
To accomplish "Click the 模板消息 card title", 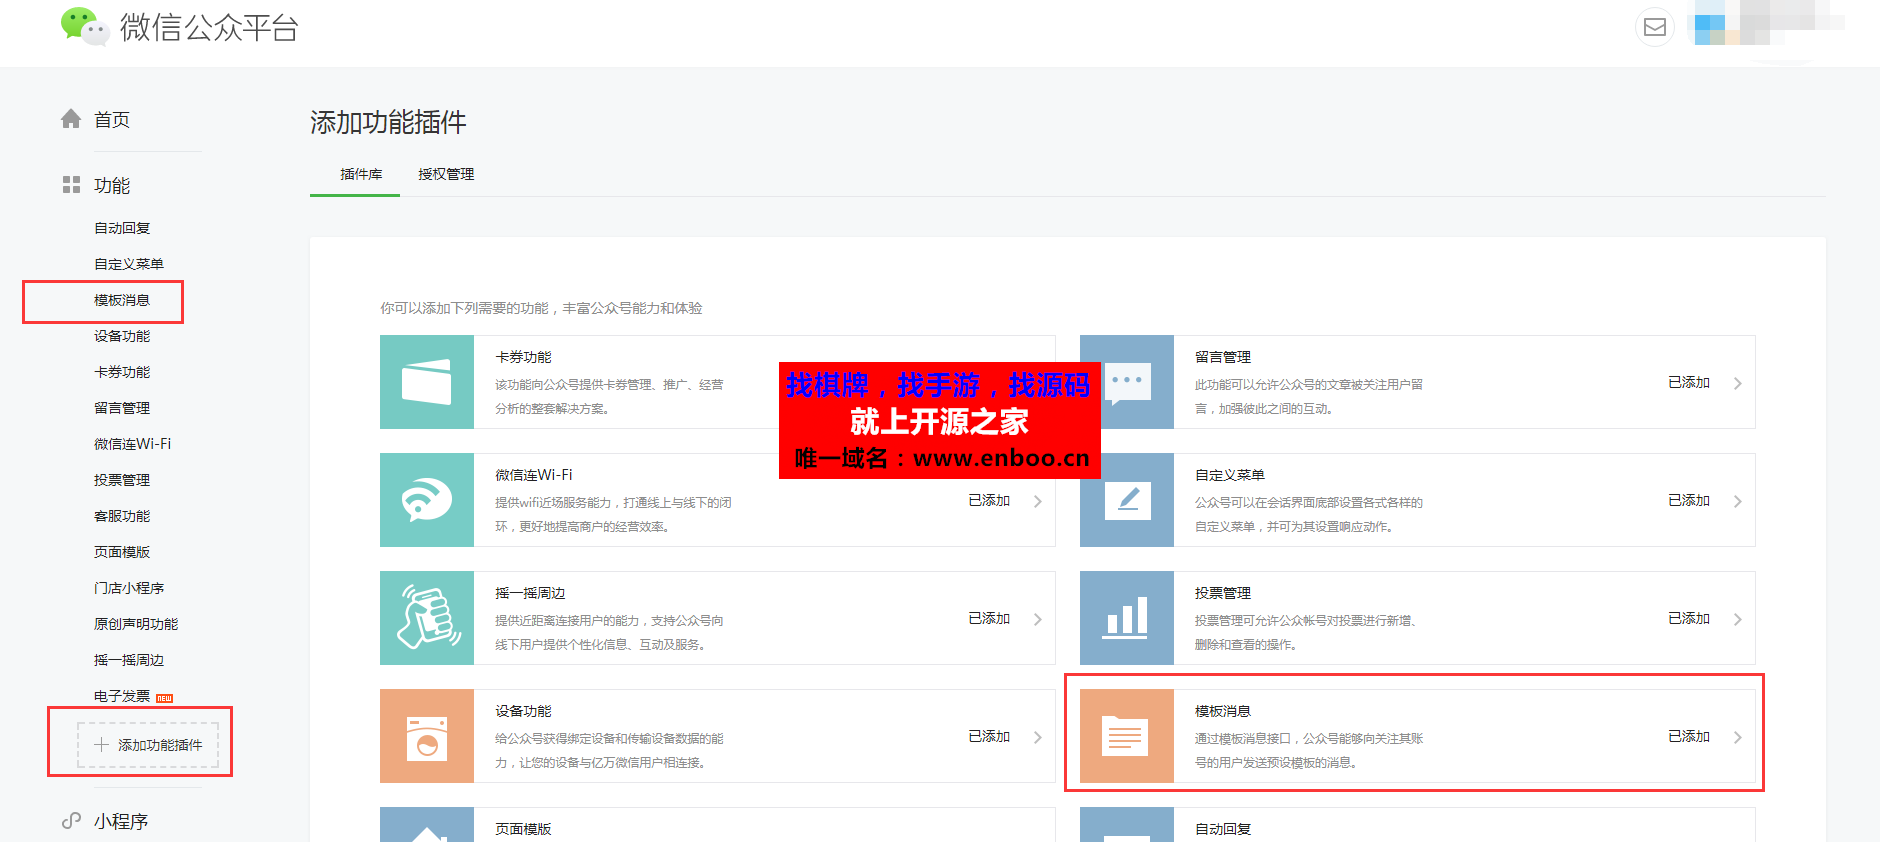I will [x=1223, y=711].
